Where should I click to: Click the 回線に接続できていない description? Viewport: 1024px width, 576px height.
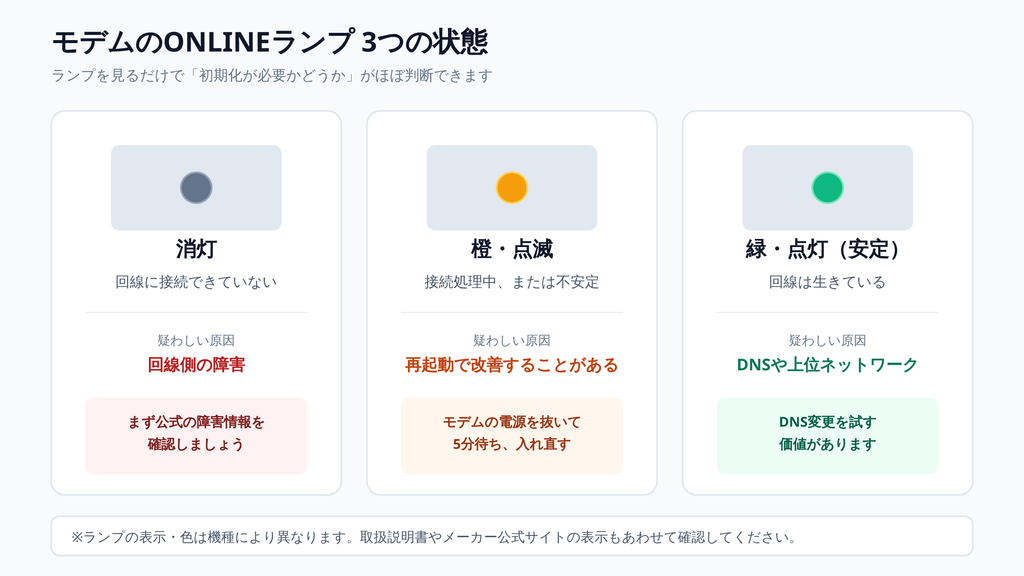point(196,282)
